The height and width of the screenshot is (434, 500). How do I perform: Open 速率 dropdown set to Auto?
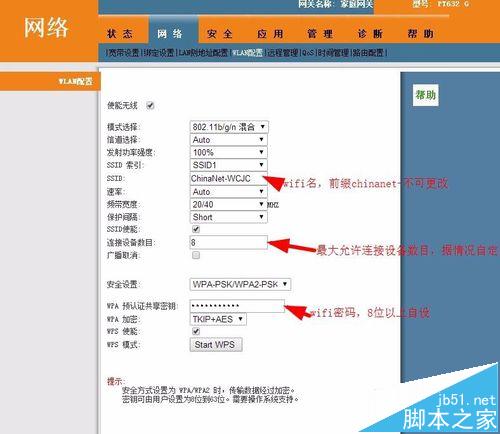[x=228, y=192]
